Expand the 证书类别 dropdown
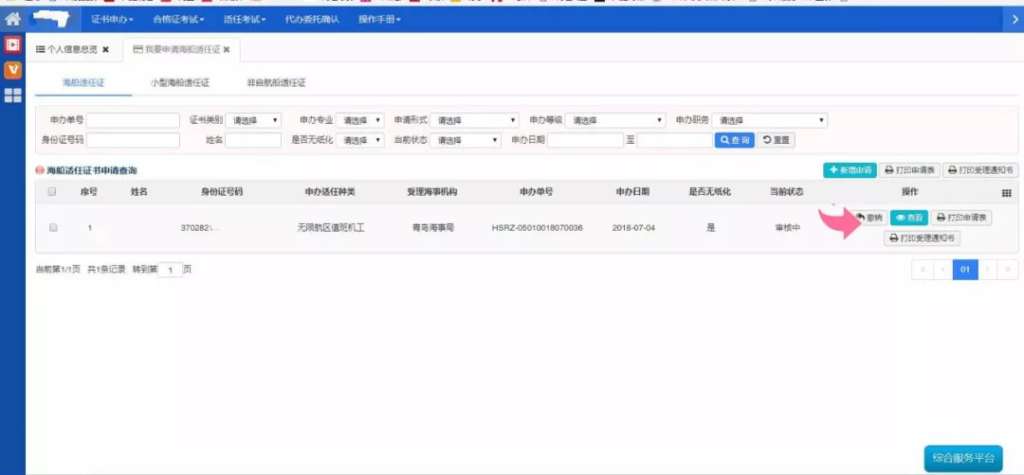1024x475 pixels. (253, 120)
